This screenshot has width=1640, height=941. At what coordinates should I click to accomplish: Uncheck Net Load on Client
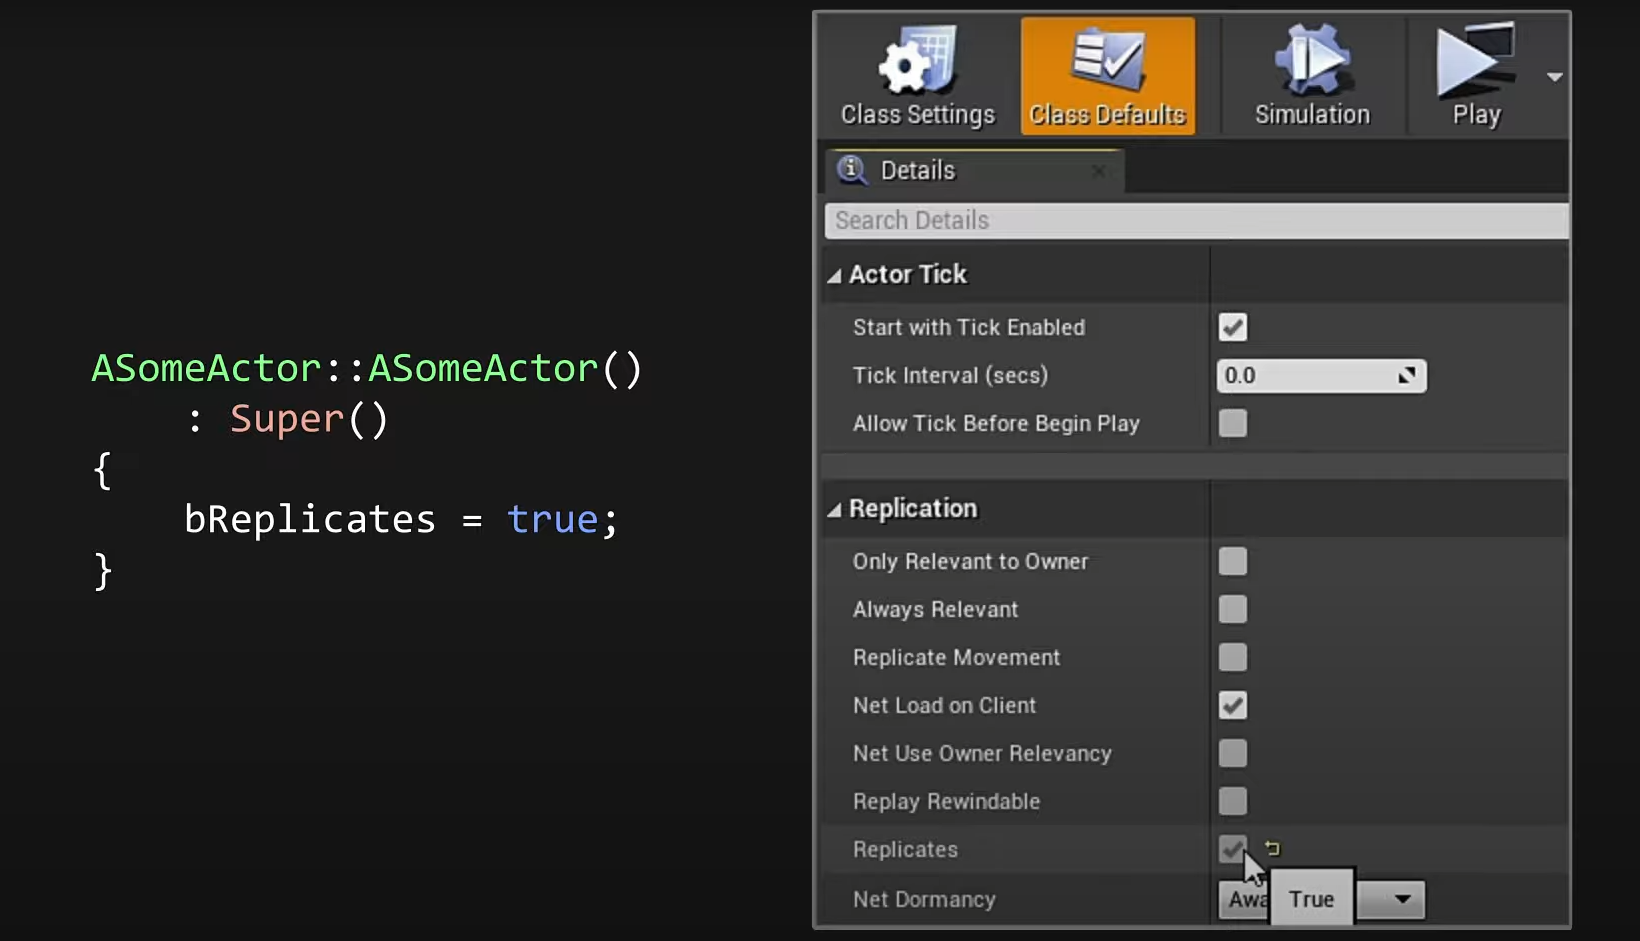pyautogui.click(x=1232, y=706)
